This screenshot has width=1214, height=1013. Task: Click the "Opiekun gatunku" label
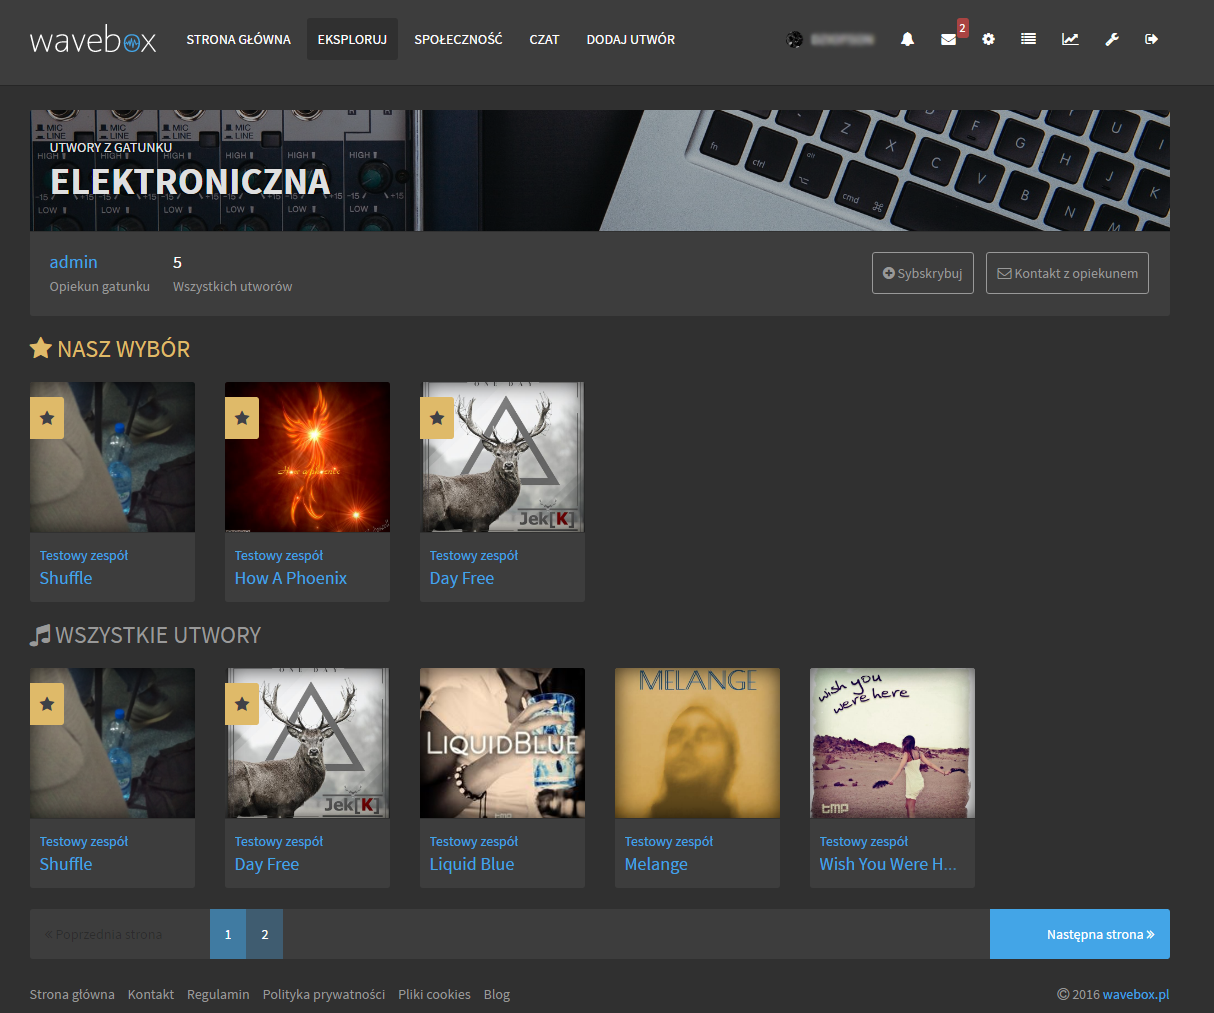tap(100, 286)
